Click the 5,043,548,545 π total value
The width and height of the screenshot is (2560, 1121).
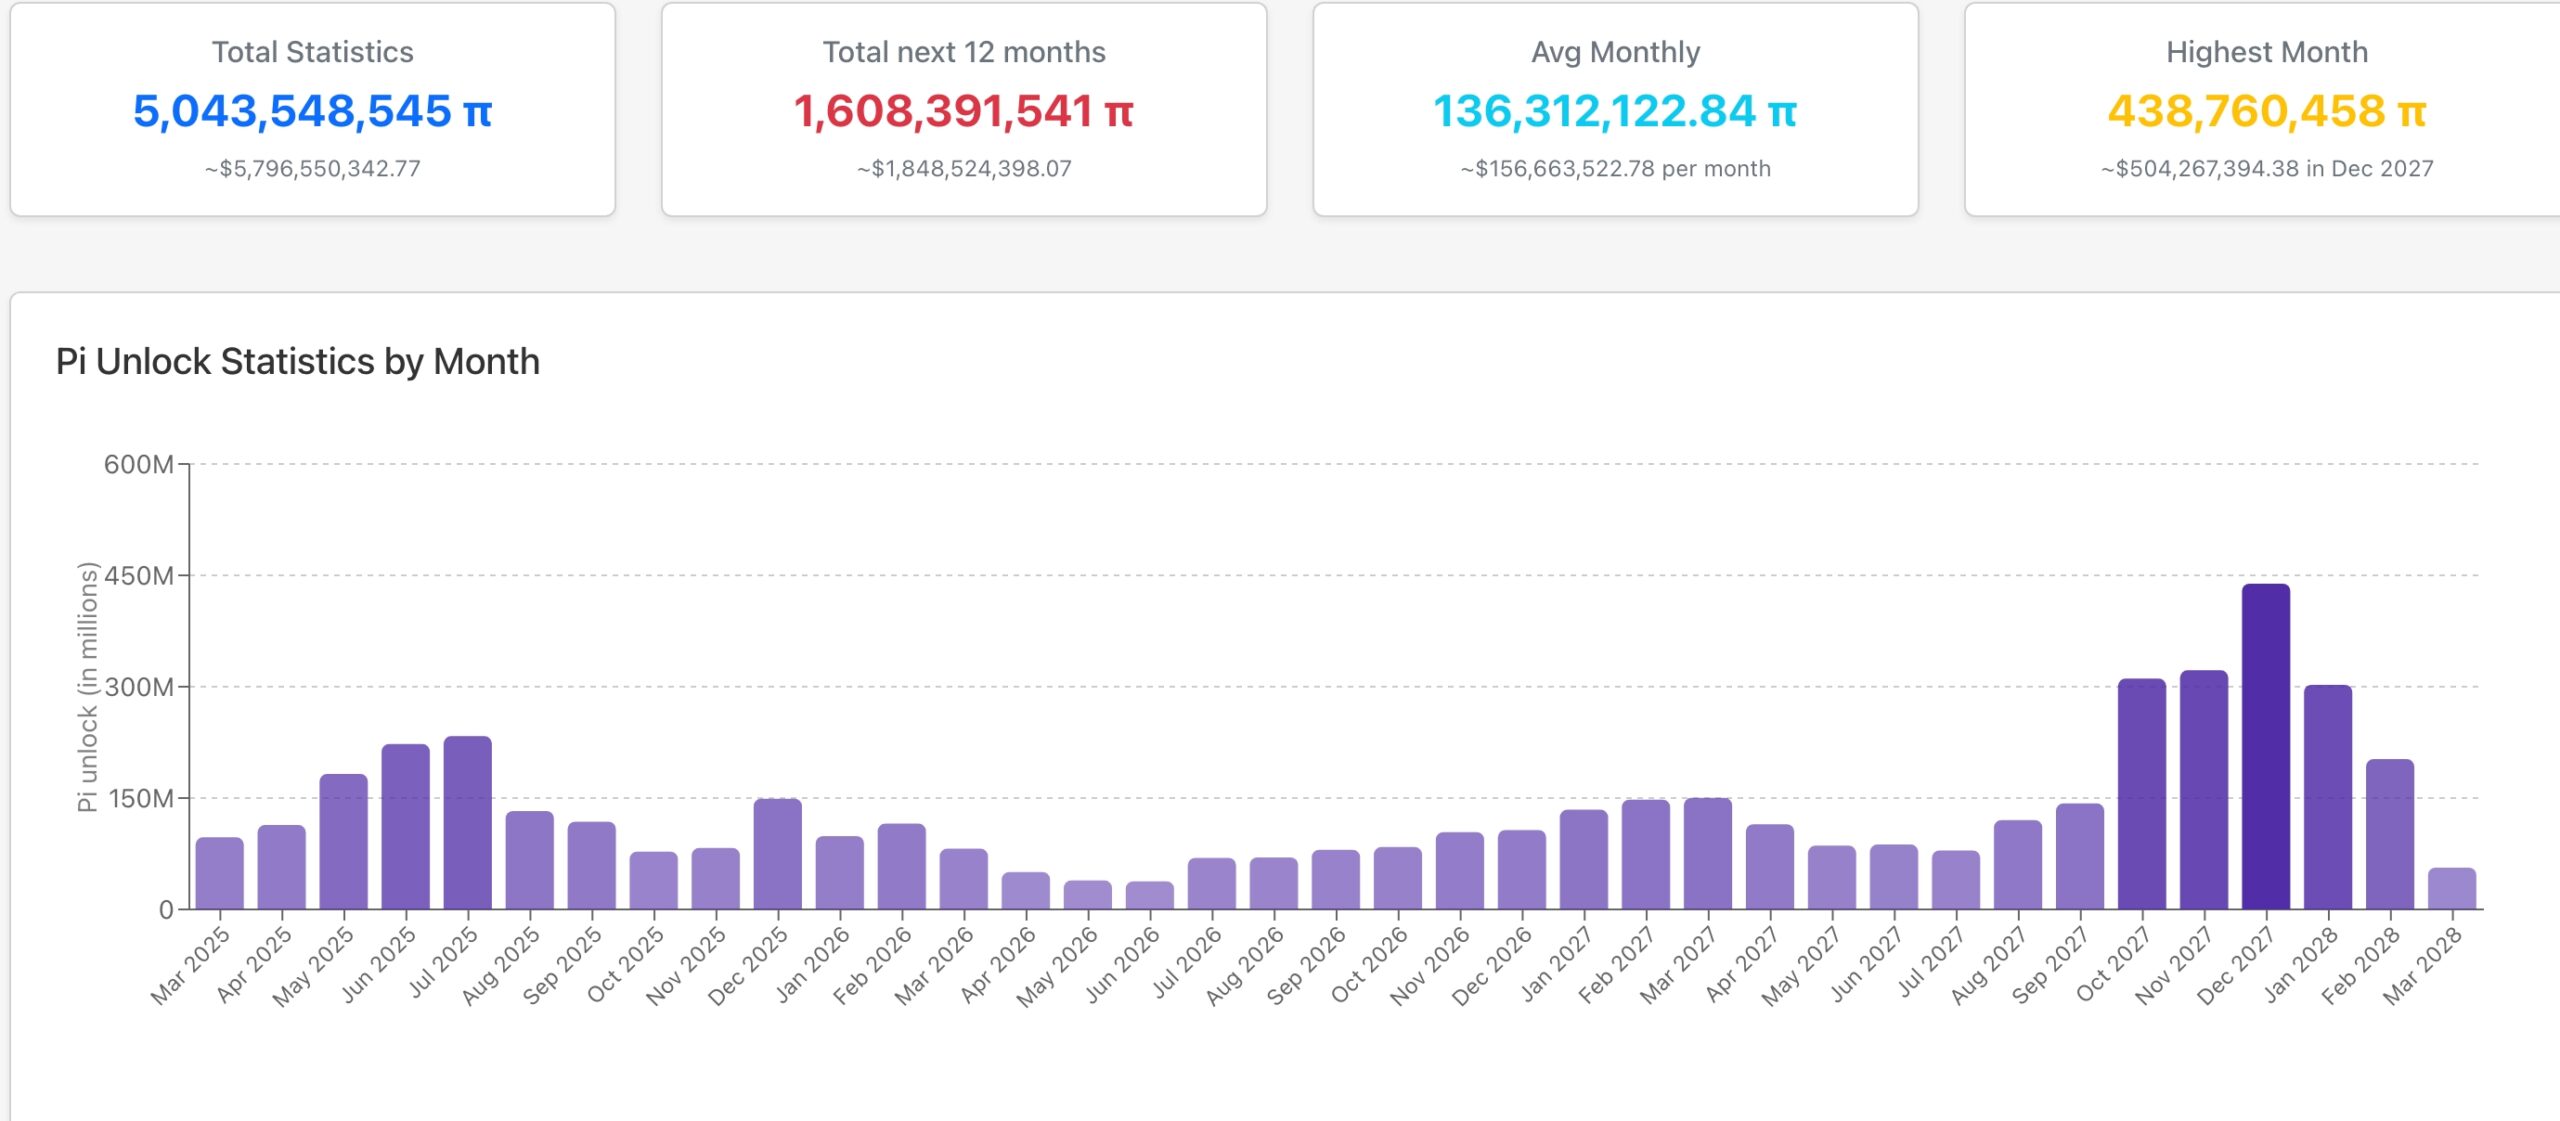pyautogui.click(x=312, y=111)
